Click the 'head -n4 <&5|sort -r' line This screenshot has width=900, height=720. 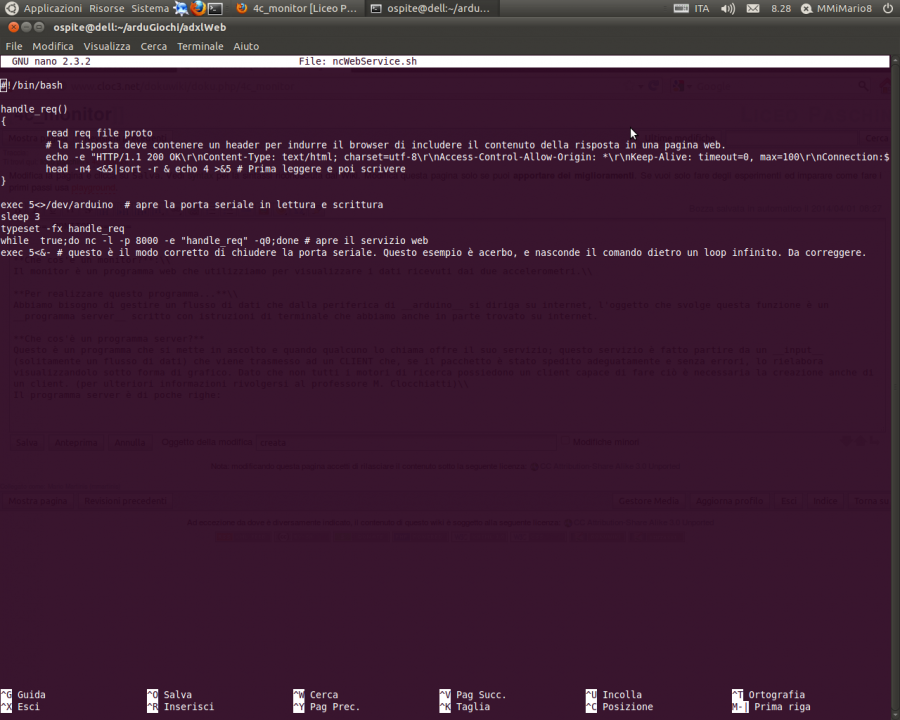(226, 169)
